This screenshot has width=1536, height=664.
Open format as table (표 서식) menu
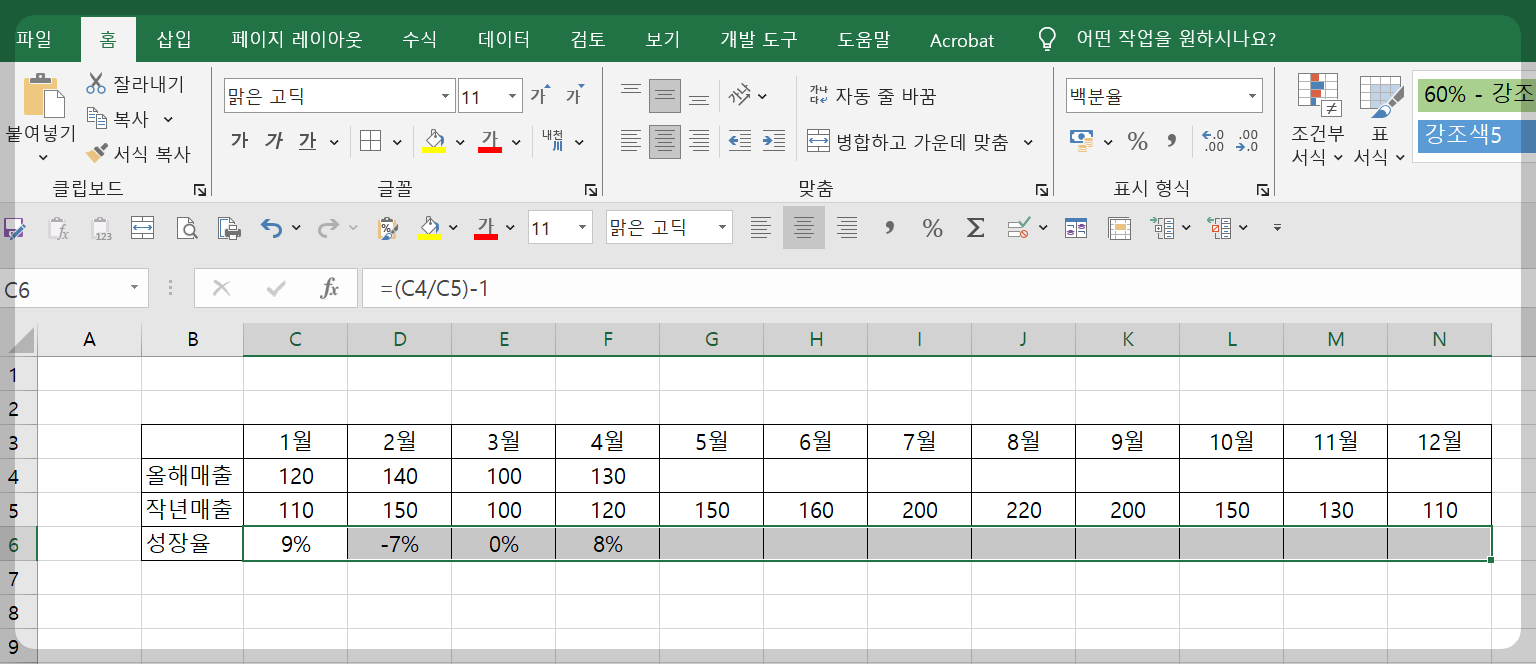[1380, 119]
